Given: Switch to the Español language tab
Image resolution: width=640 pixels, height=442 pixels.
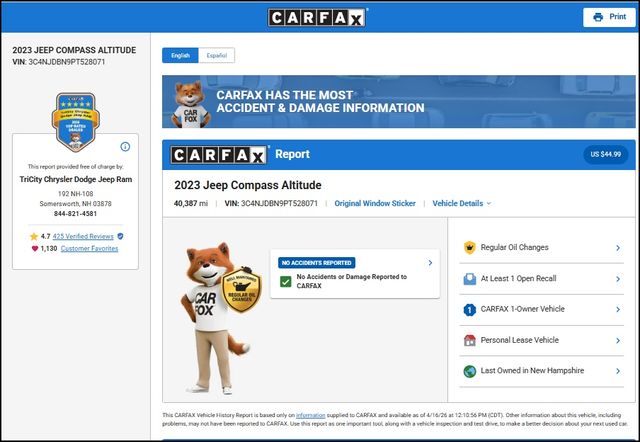Looking at the screenshot, I should click(216, 56).
